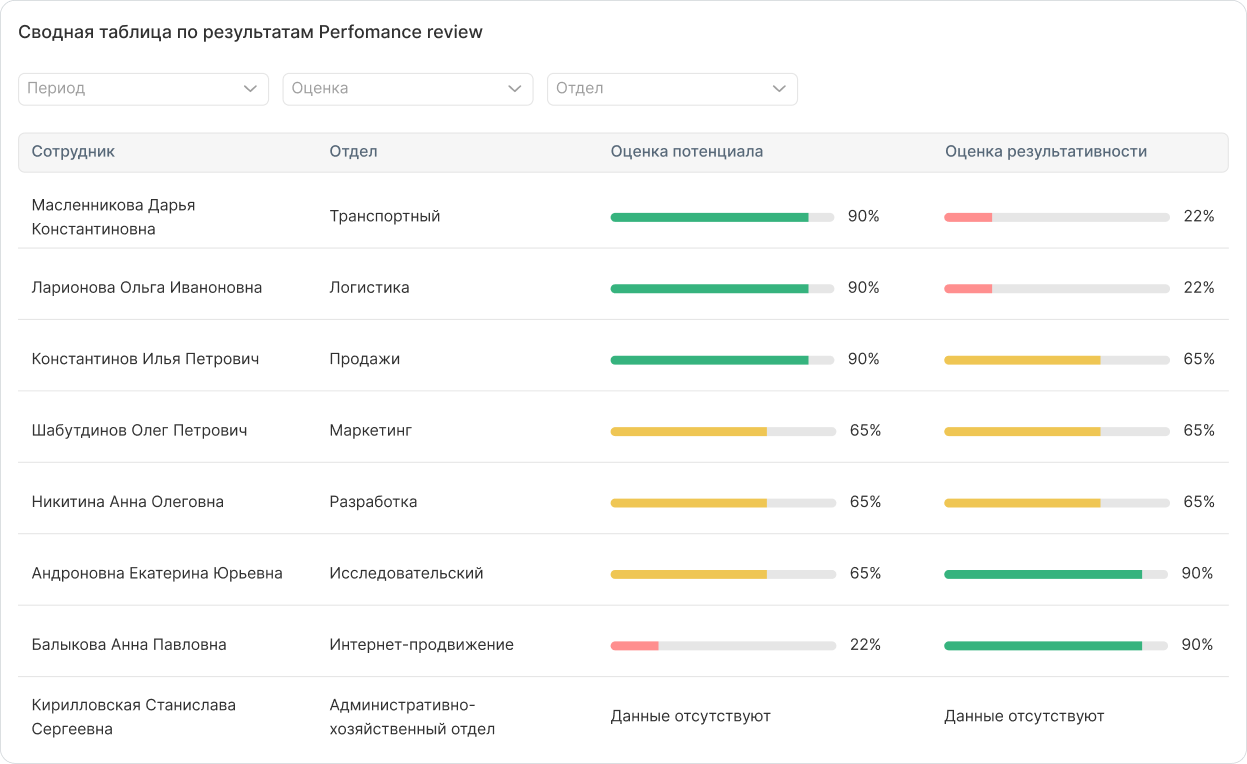Click the Административно-хозяйственный отдел cell
Screen dimensions: 1247x764
coord(412,717)
